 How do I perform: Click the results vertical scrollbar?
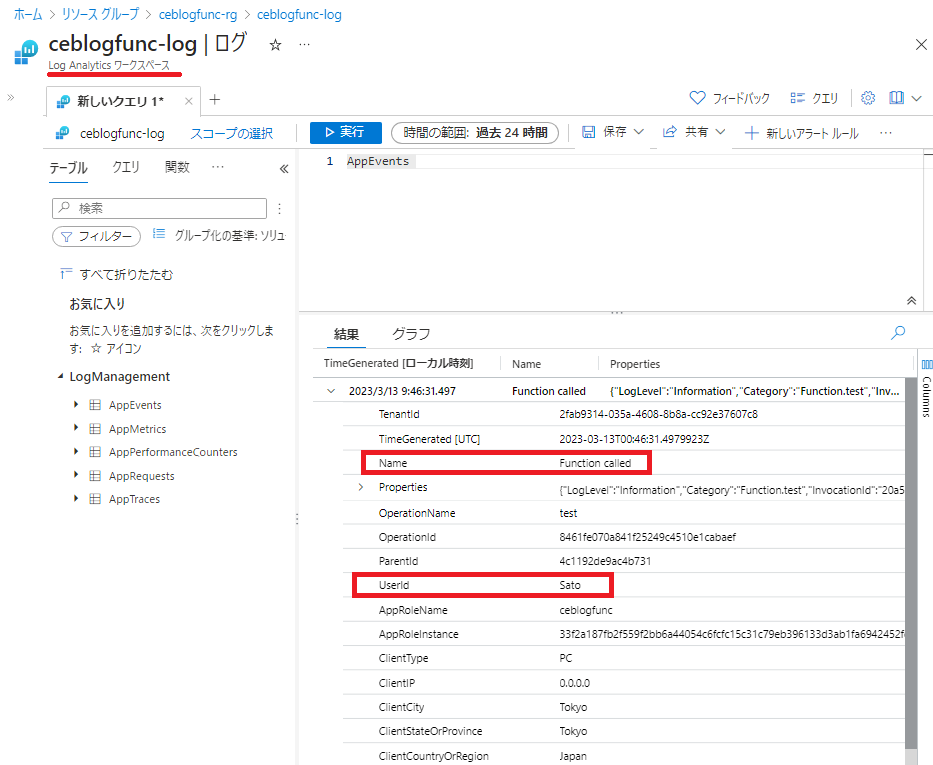click(910, 563)
